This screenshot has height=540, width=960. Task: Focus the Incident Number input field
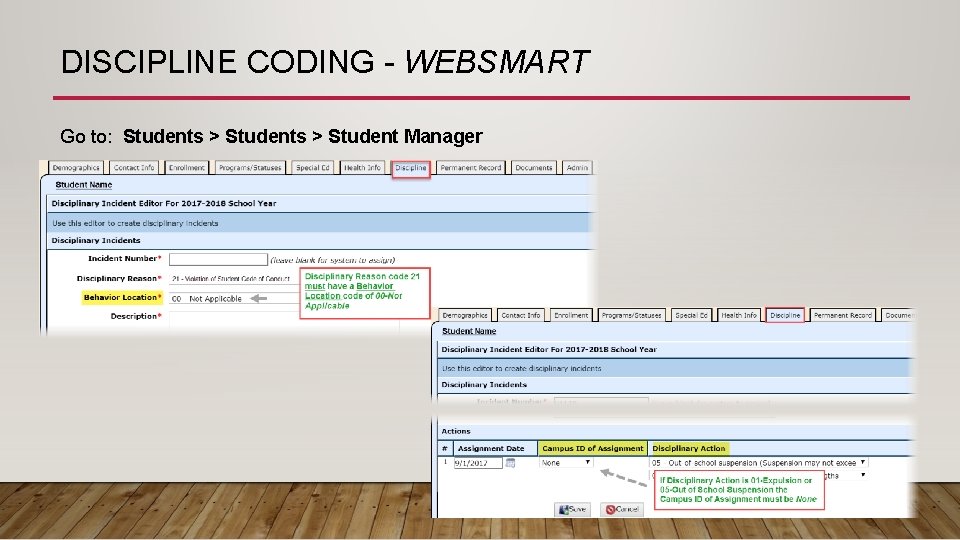219,259
